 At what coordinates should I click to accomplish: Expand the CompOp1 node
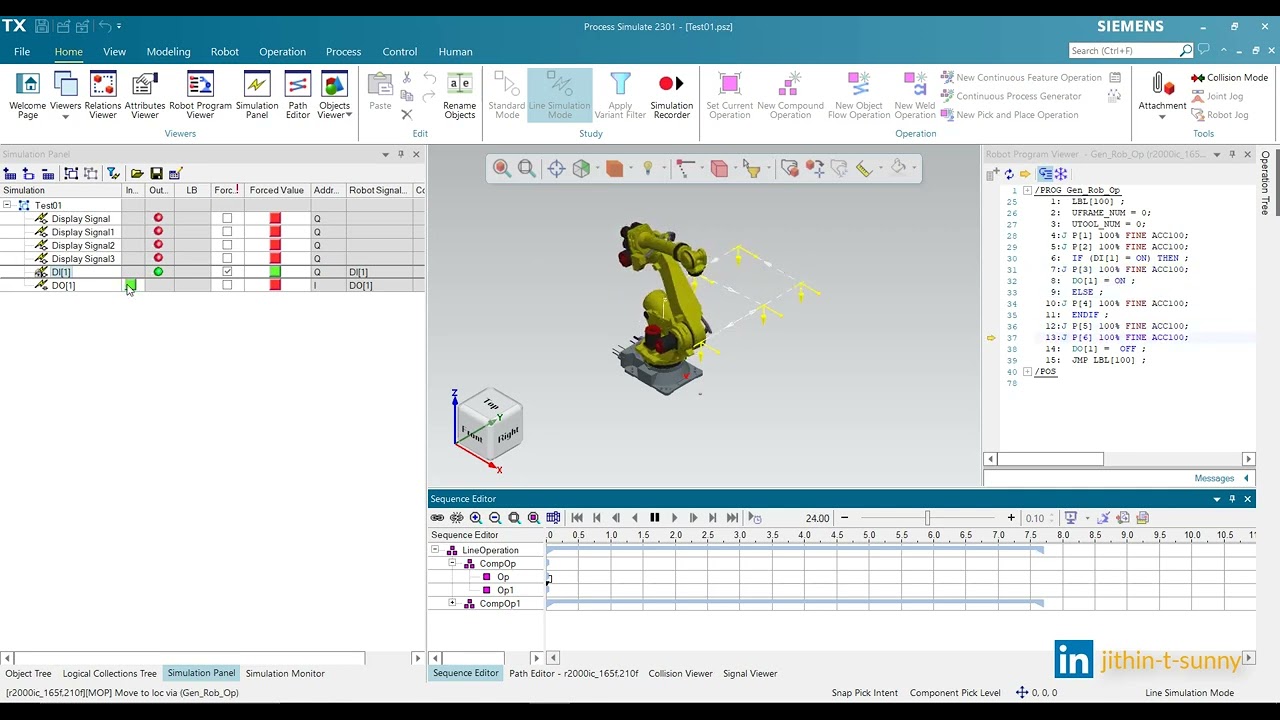click(x=452, y=603)
